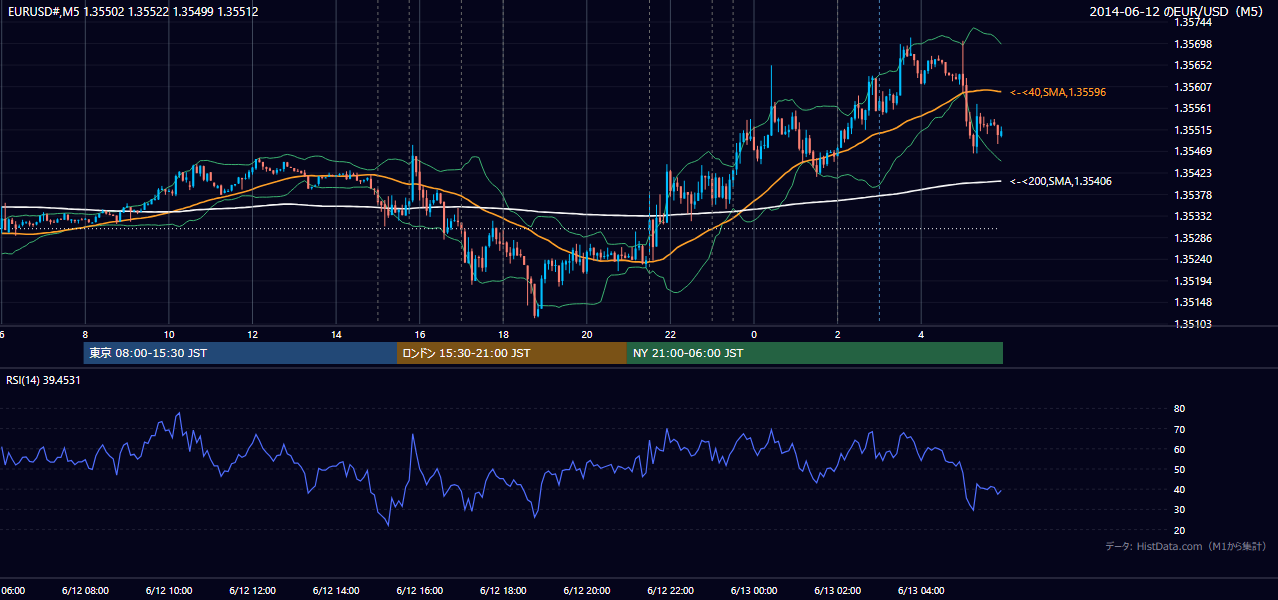Click hour tick 22 under price chart
Screen dimensions: 1278x600
670,334
